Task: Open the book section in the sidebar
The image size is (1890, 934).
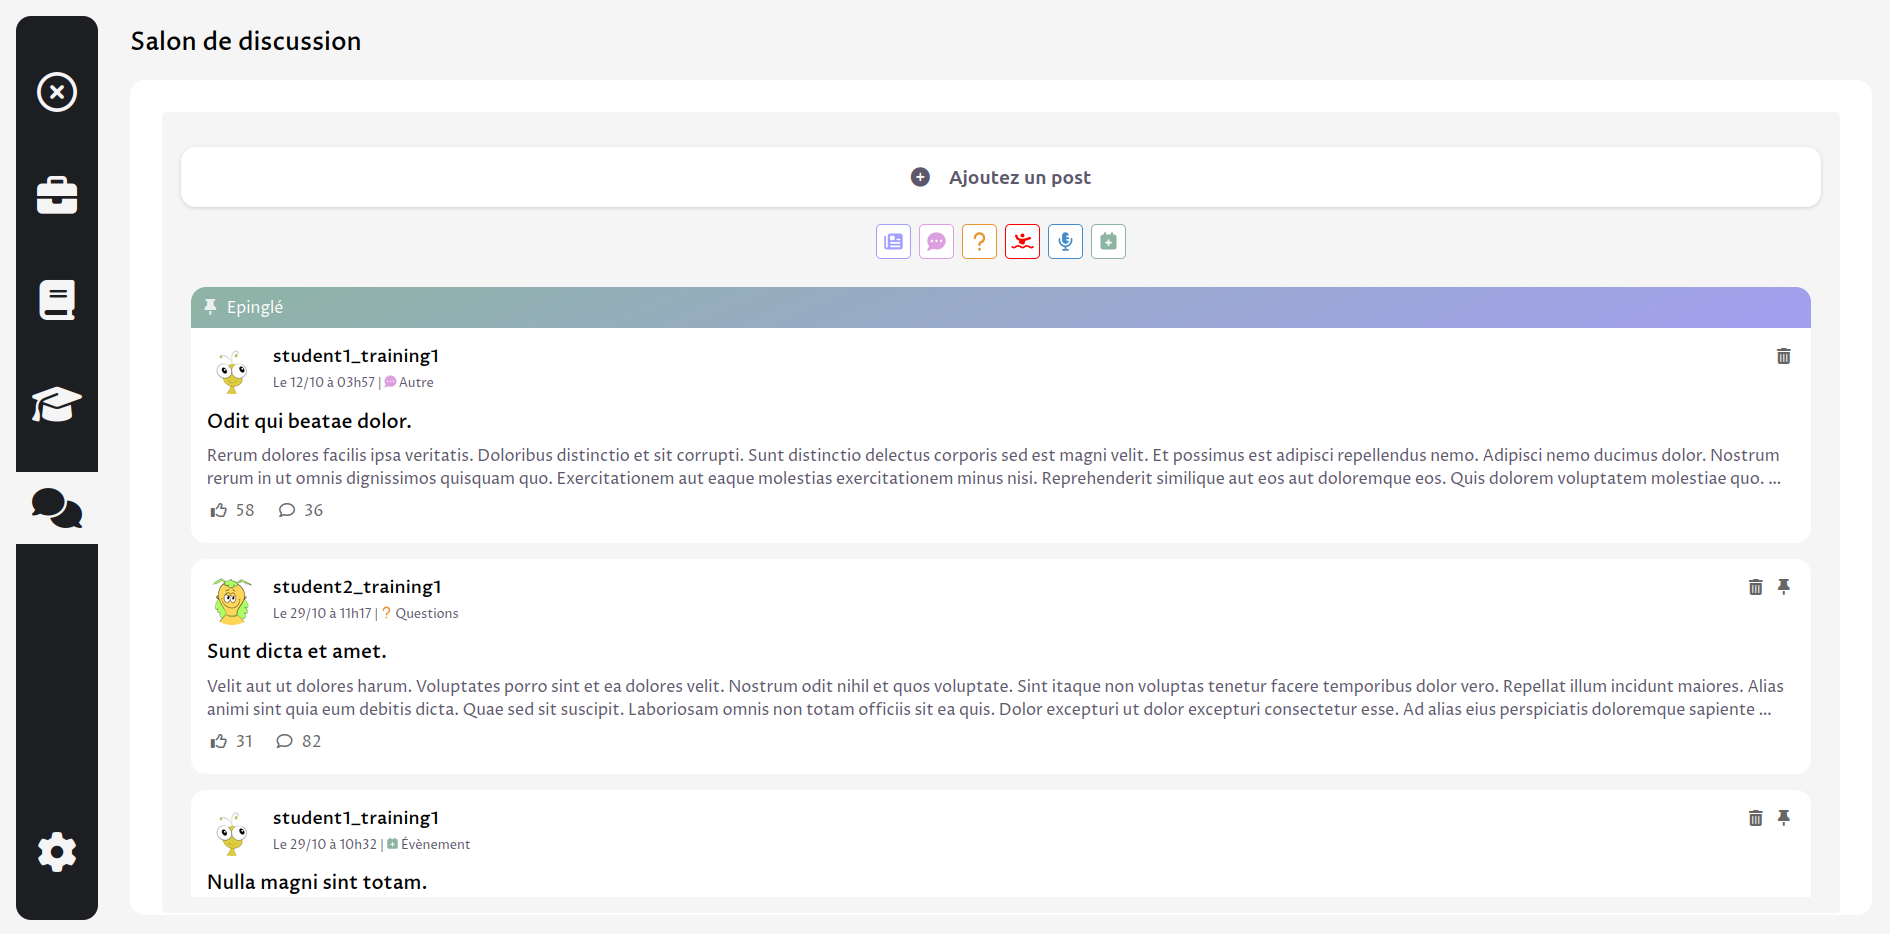Action: click(x=57, y=300)
